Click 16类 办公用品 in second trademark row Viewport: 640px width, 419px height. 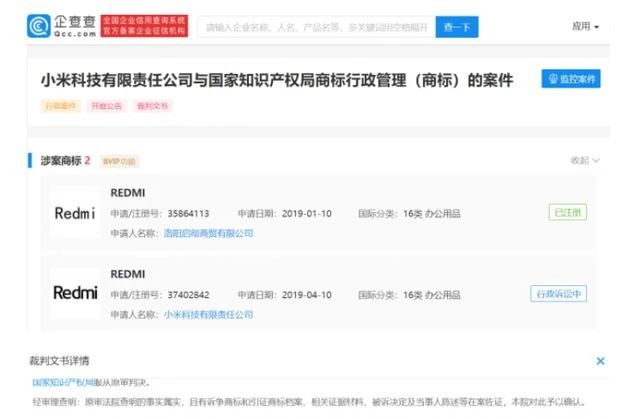tap(432, 295)
